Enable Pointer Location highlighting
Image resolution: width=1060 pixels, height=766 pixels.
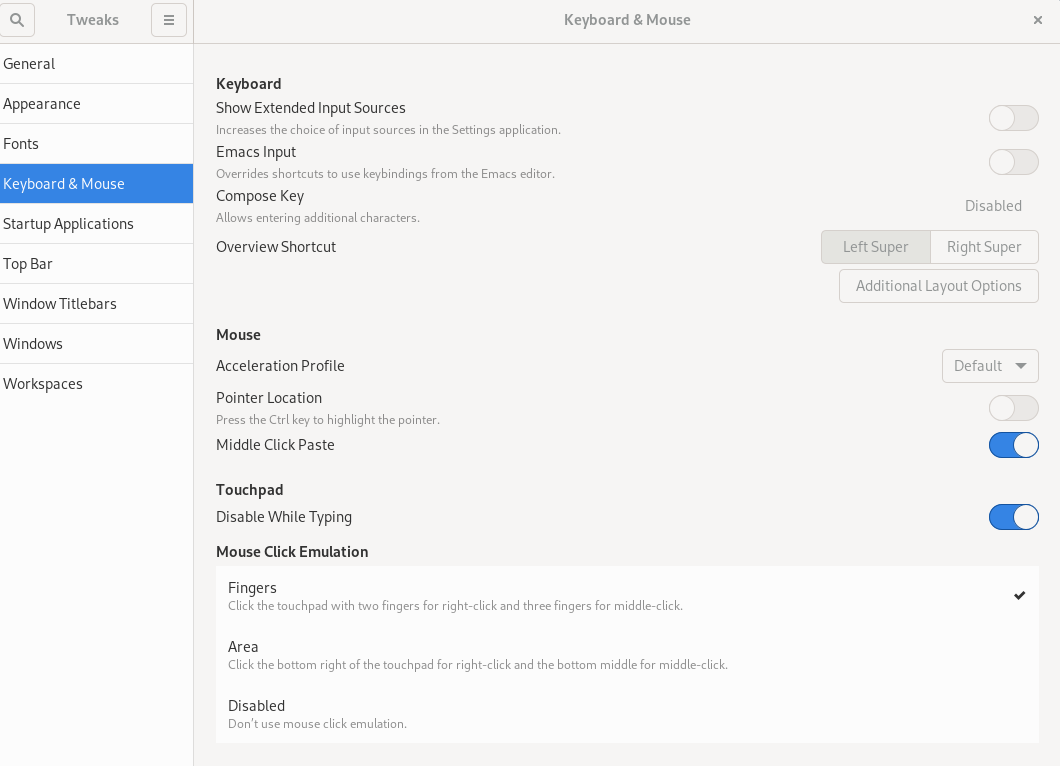(1013, 407)
